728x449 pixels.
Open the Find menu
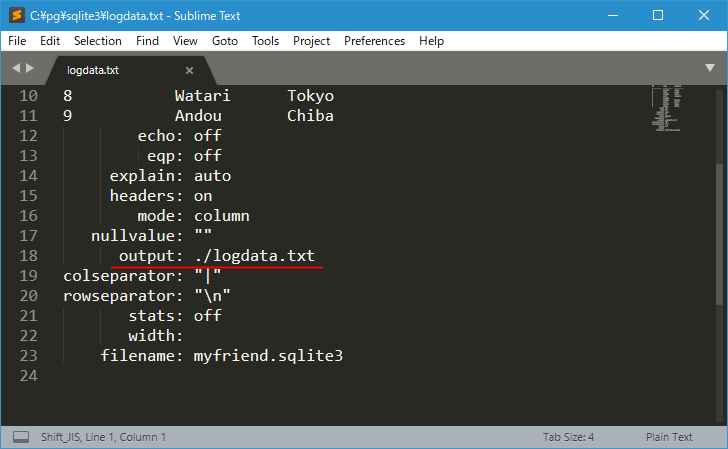point(147,41)
